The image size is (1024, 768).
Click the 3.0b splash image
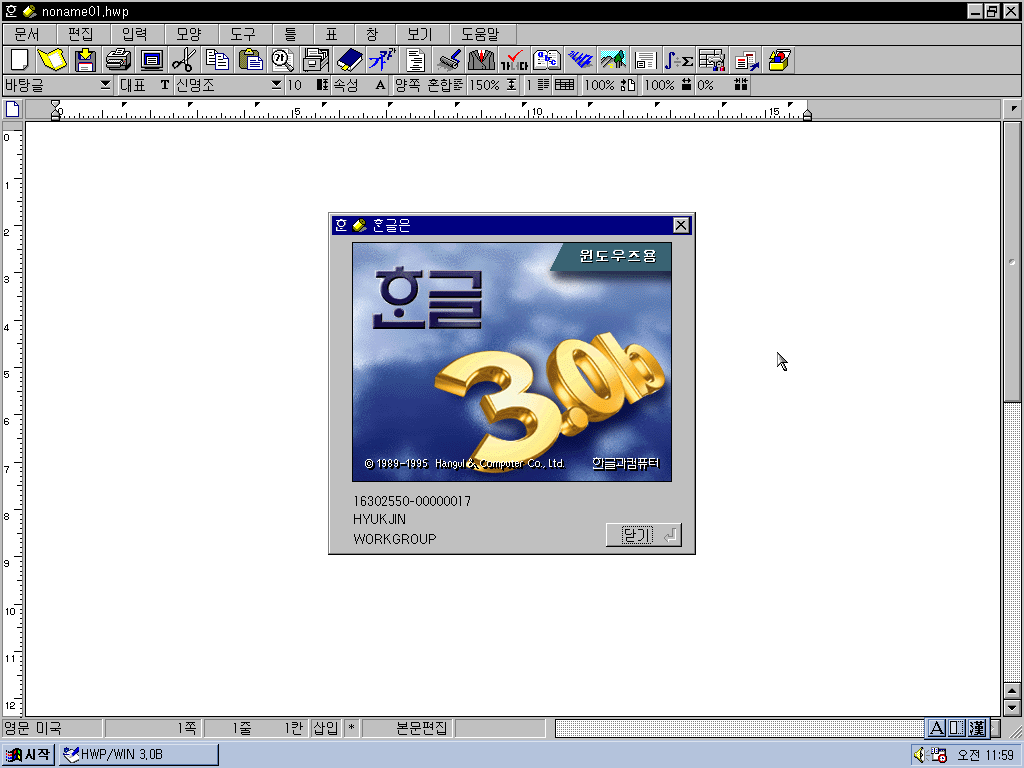click(x=512, y=362)
